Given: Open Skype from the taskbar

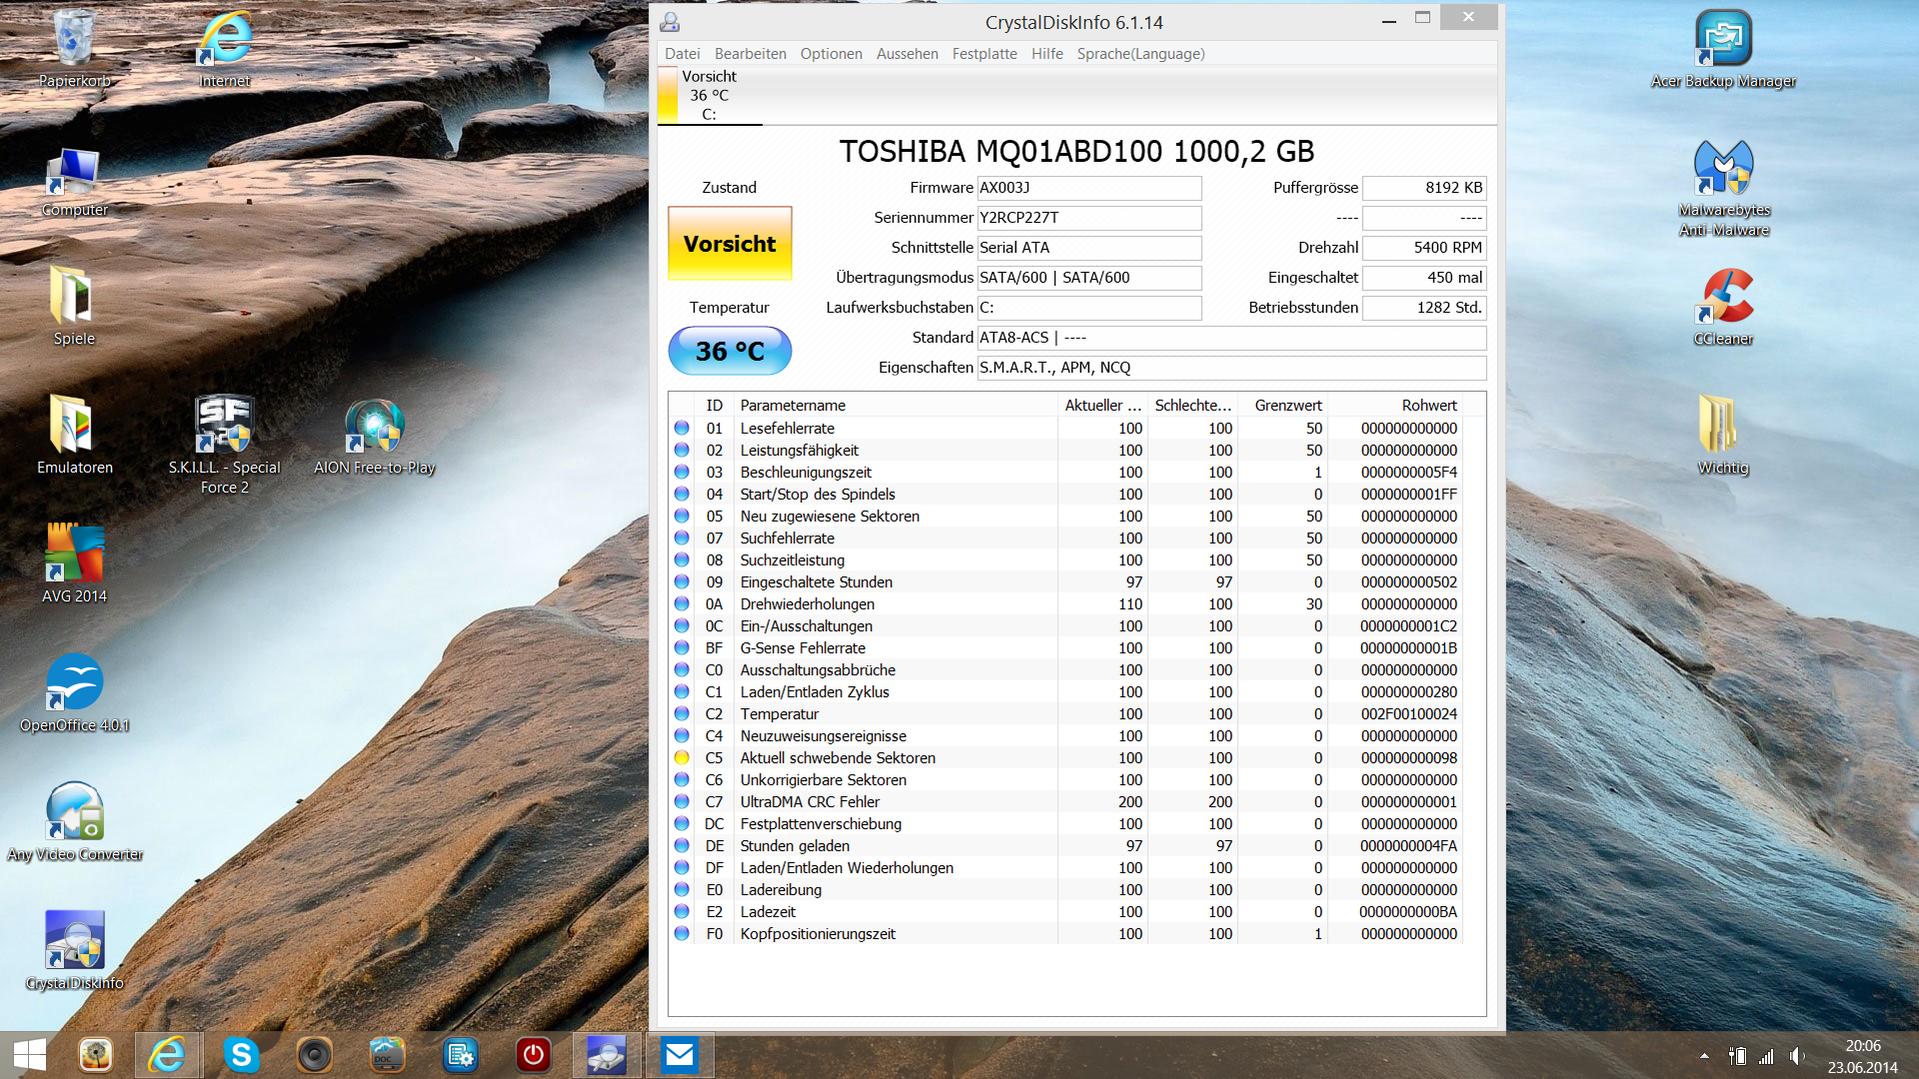Looking at the screenshot, I should (x=241, y=1055).
